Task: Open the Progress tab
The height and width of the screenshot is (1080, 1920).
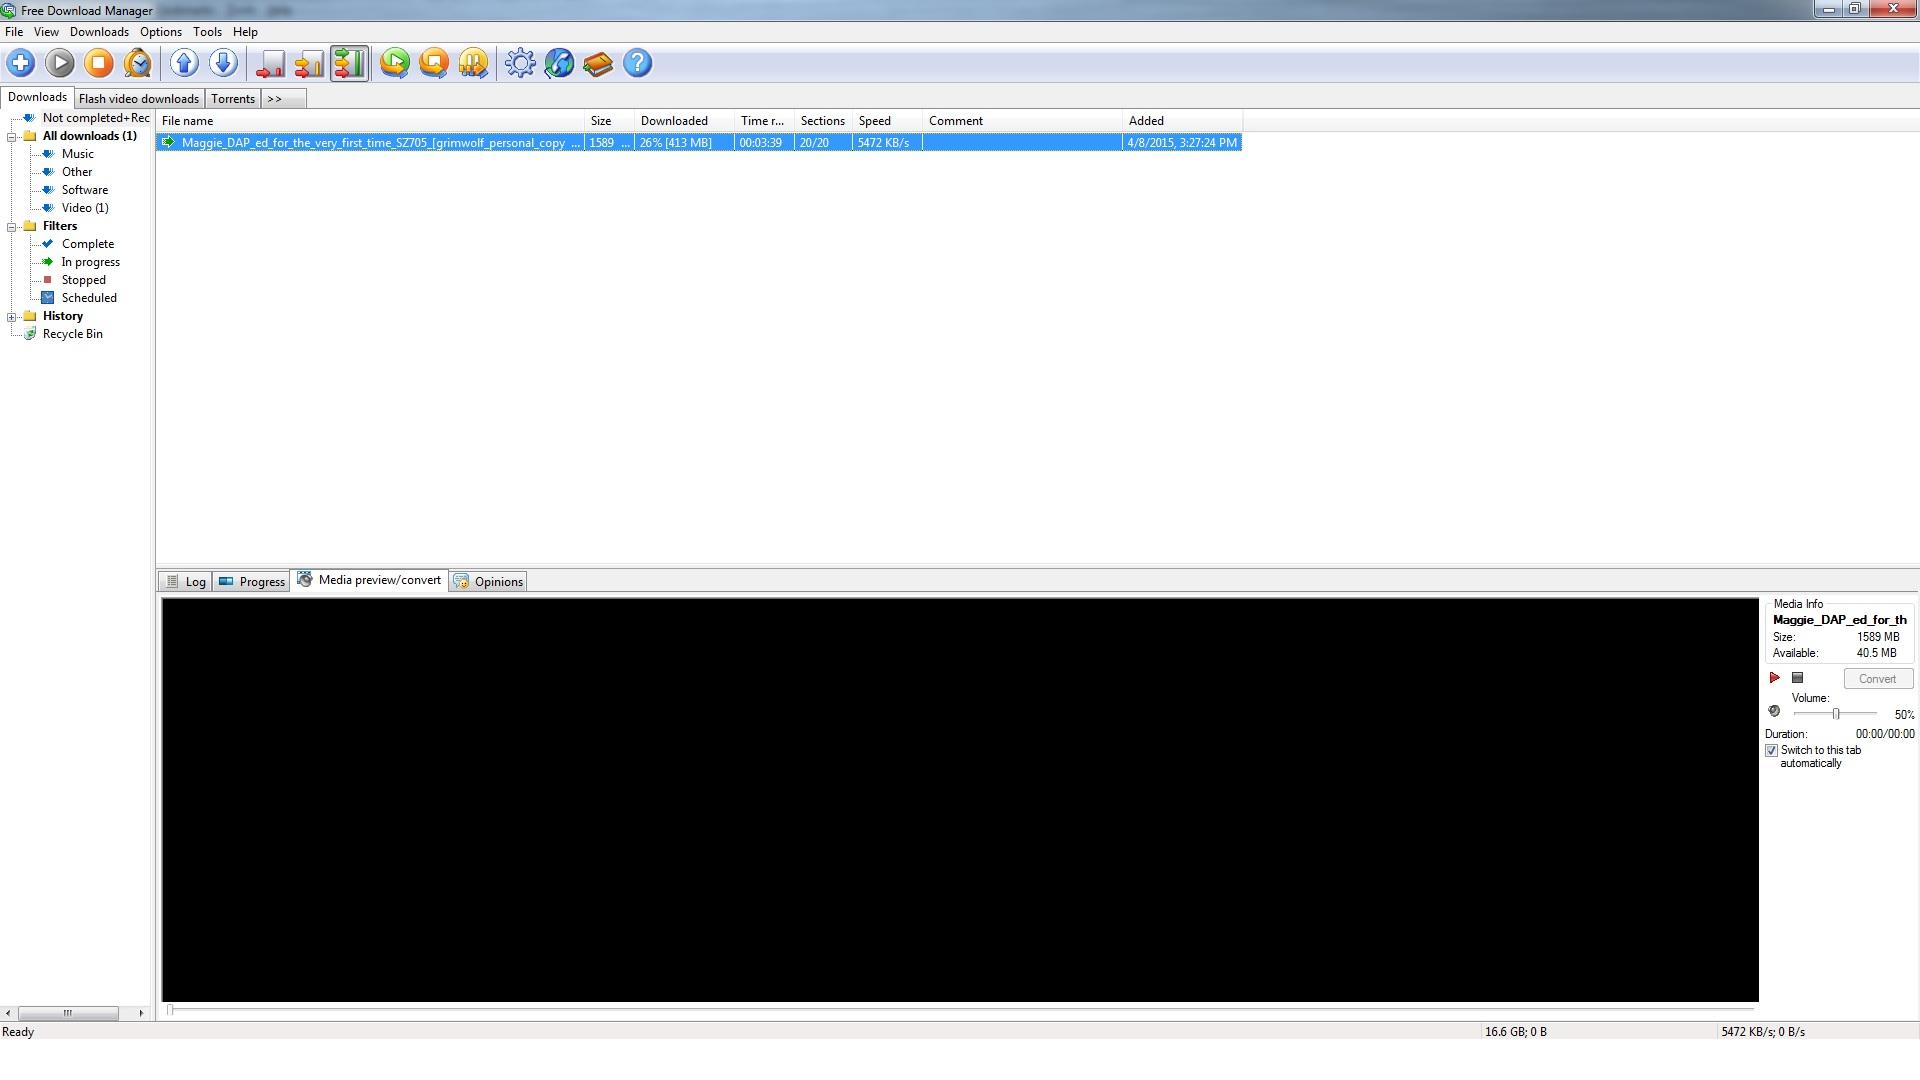Action: click(253, 582)
